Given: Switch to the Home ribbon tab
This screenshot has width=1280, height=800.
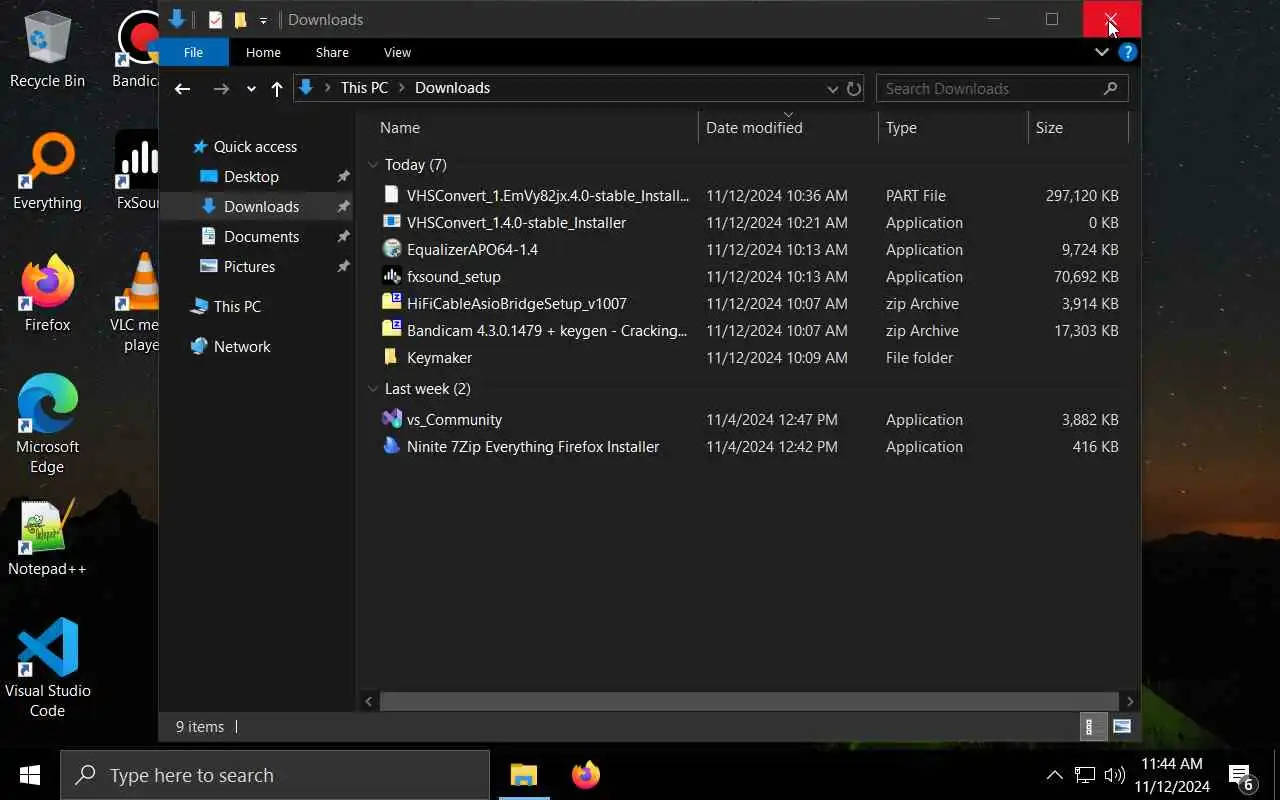Looking at the screenshot, I should coord(263,52).
